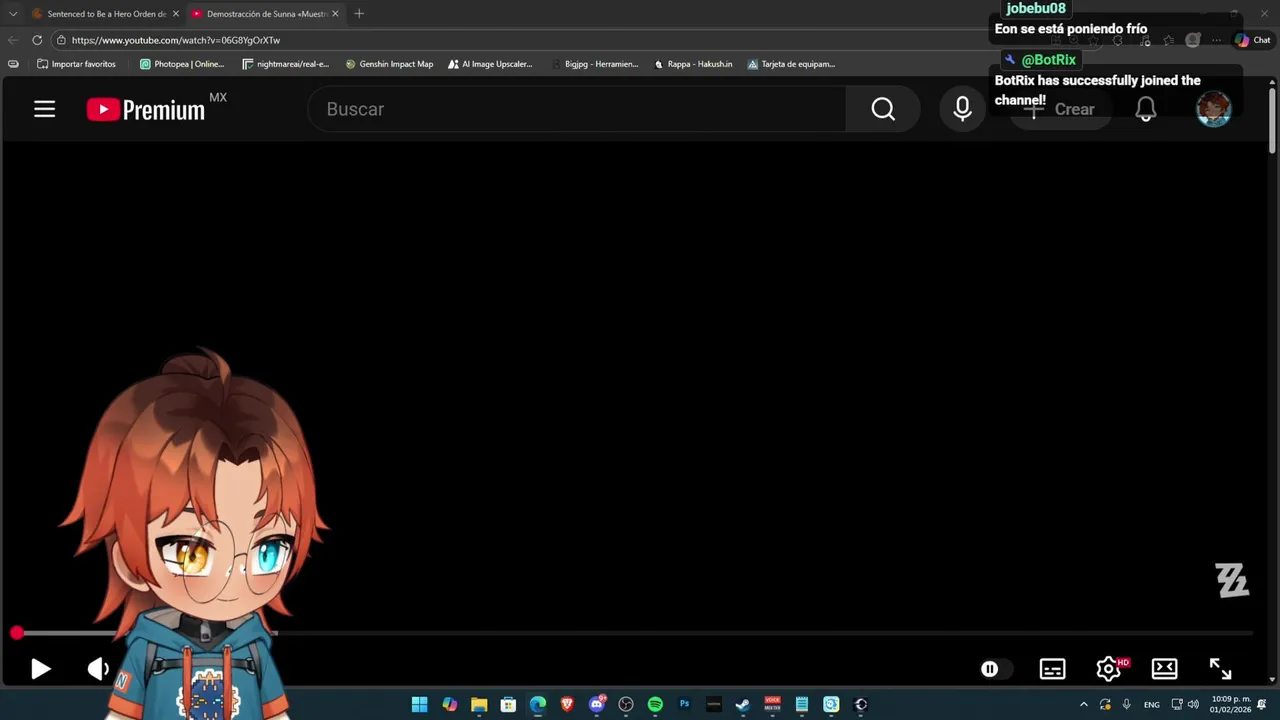Open the Photopea bookmark

pyautogui.click(x=182, y=64)
